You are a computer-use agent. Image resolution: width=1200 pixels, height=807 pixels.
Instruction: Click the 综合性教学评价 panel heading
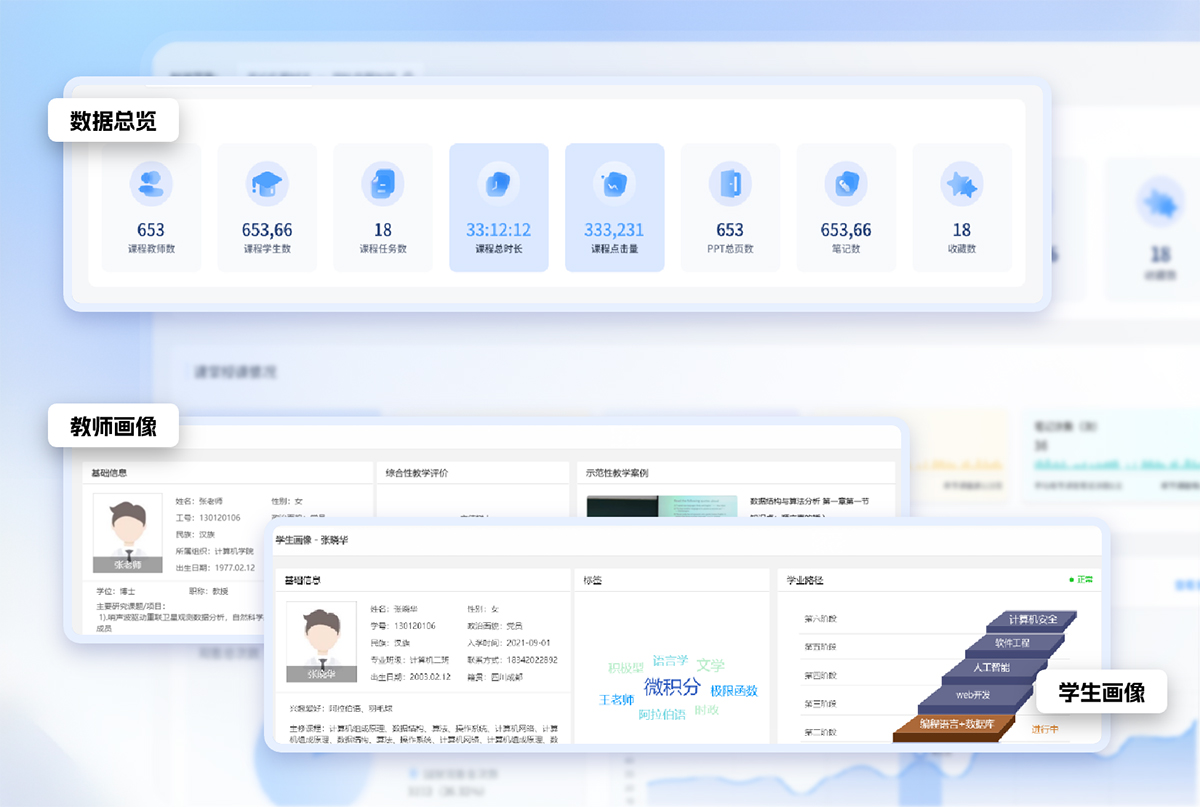(417, 473)
